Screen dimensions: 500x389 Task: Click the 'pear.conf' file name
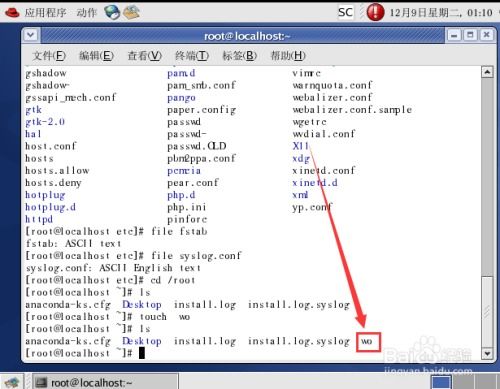(193, 183)
